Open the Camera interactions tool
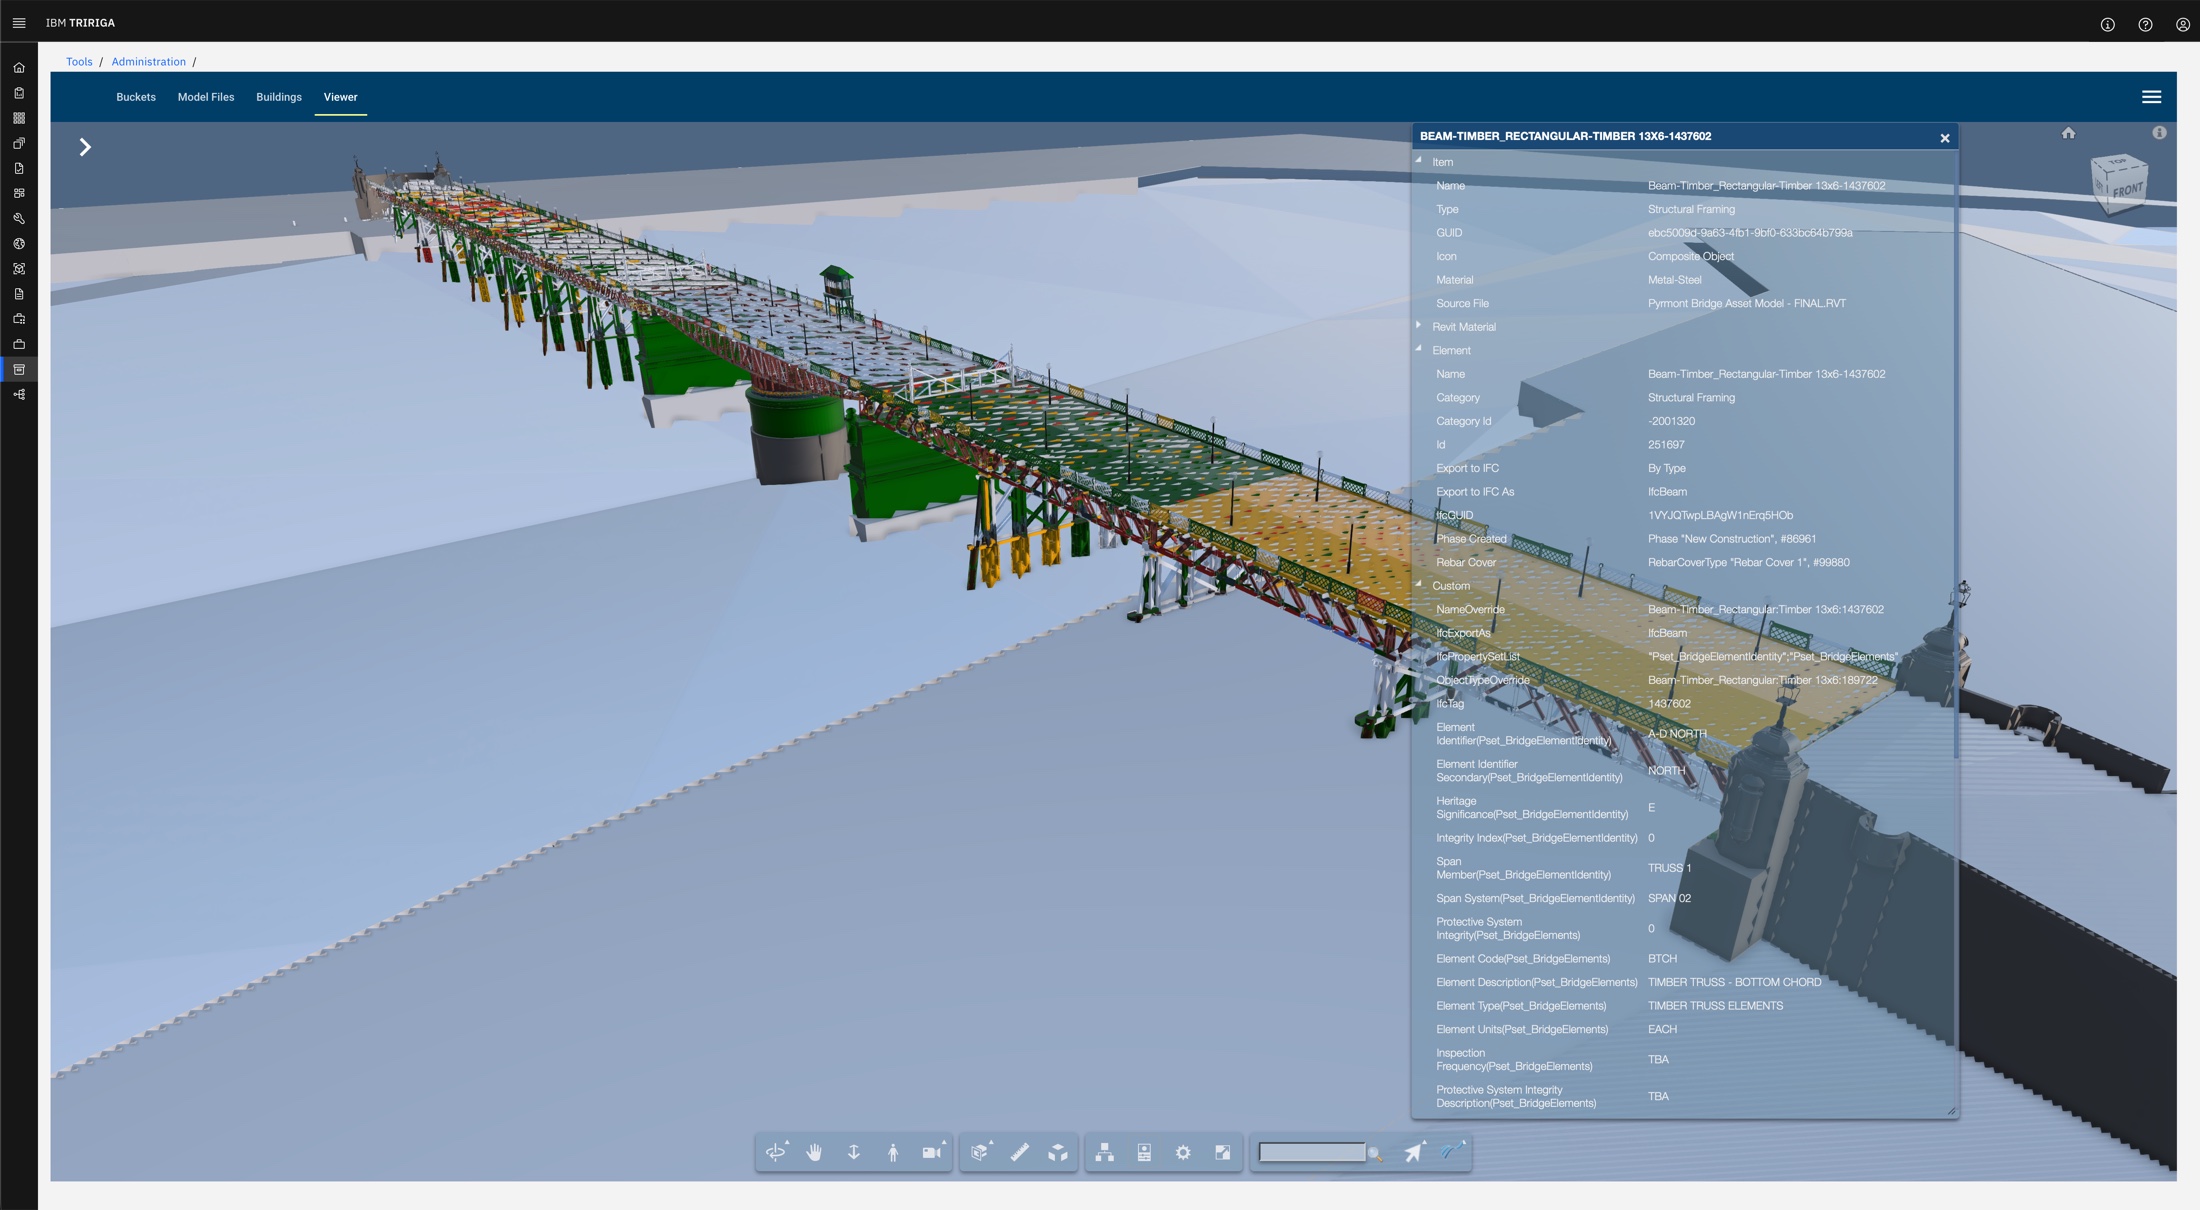2200x1210 pixels. [x=933, y=1152]
